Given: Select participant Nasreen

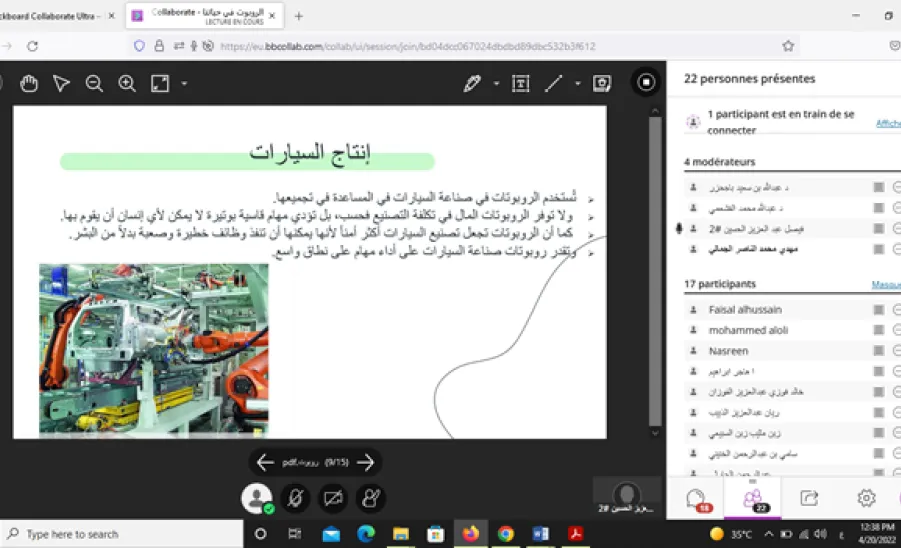Looking at the screenshot, I should [728, 351].
